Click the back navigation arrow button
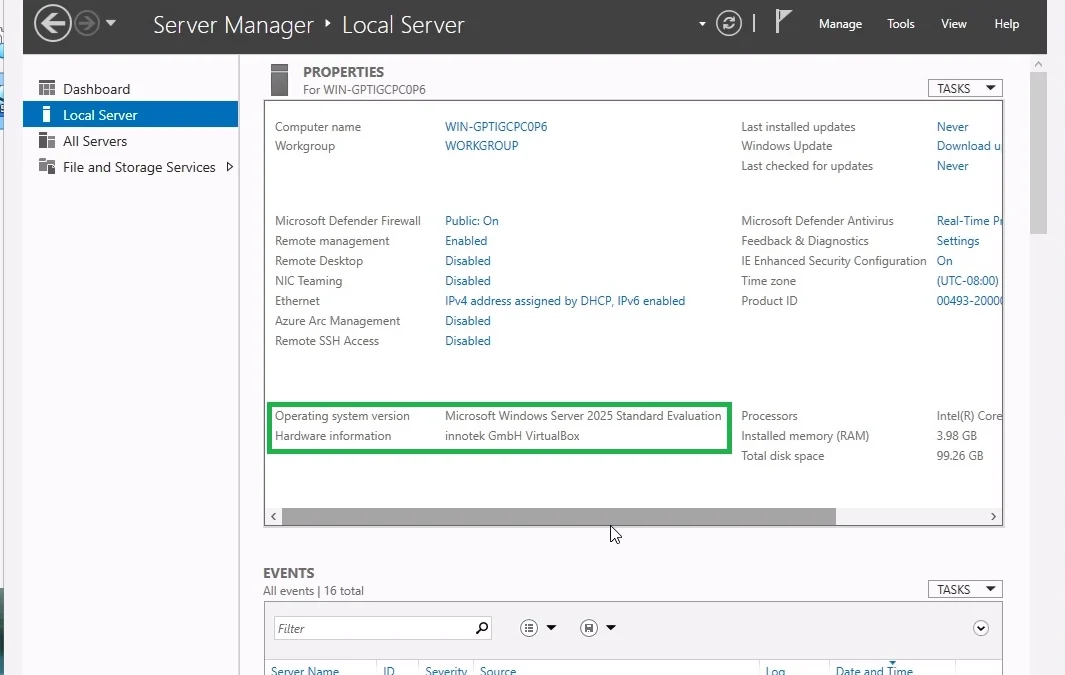1065x675 pixels. [52, 23]
